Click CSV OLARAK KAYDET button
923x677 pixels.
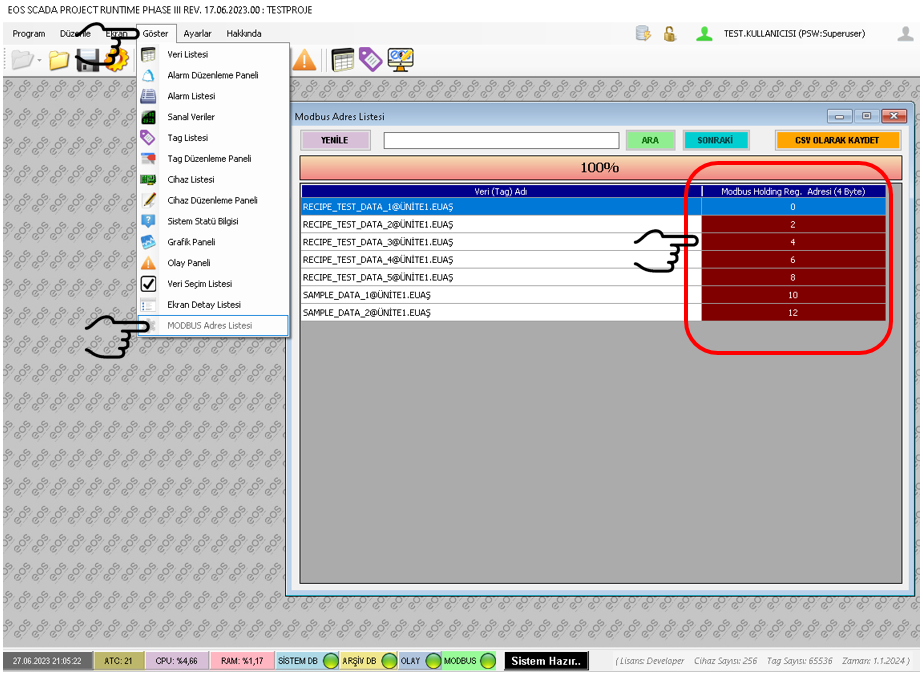837,140
